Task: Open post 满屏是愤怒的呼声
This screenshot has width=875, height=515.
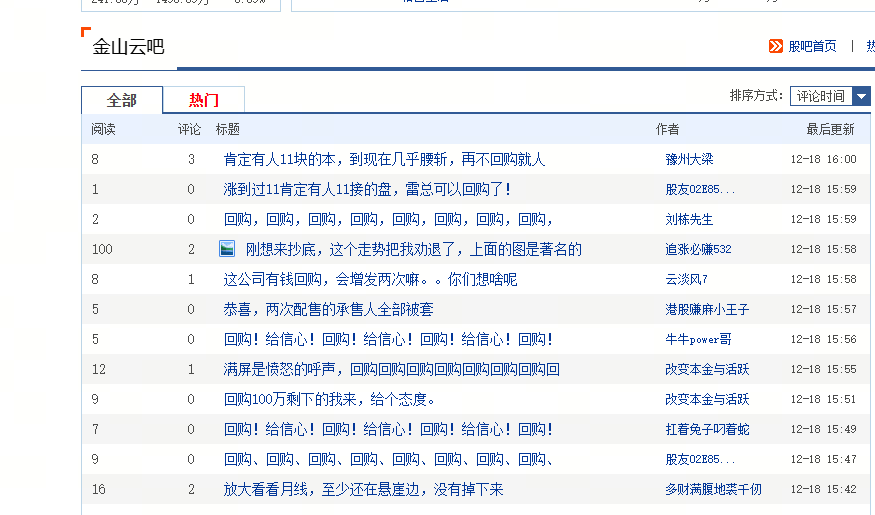Action: pyautogui.click(x=392, y=370)
